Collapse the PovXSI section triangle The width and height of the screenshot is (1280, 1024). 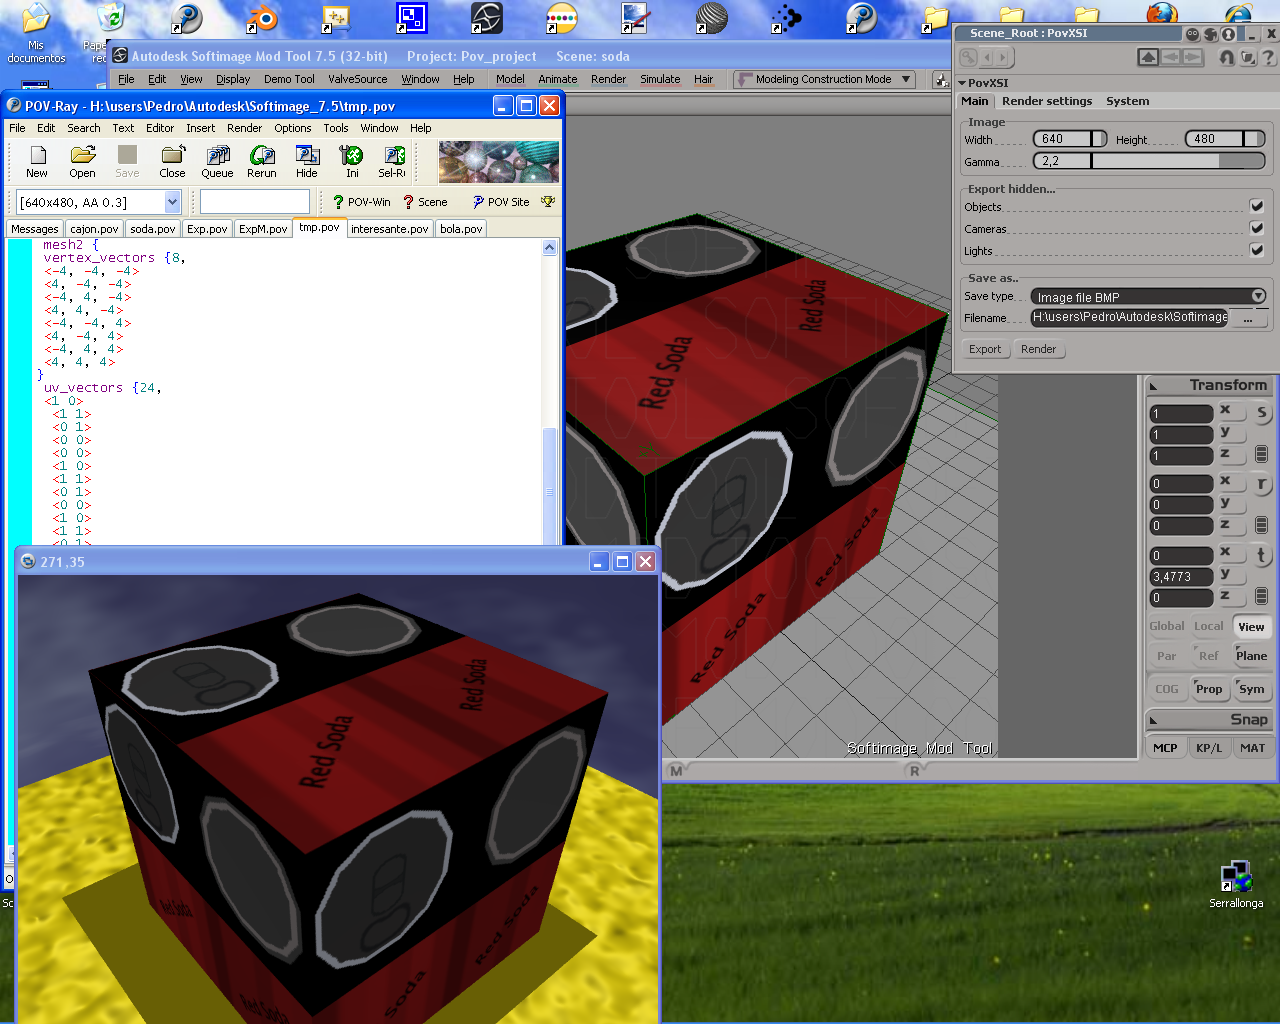(962, 83)
